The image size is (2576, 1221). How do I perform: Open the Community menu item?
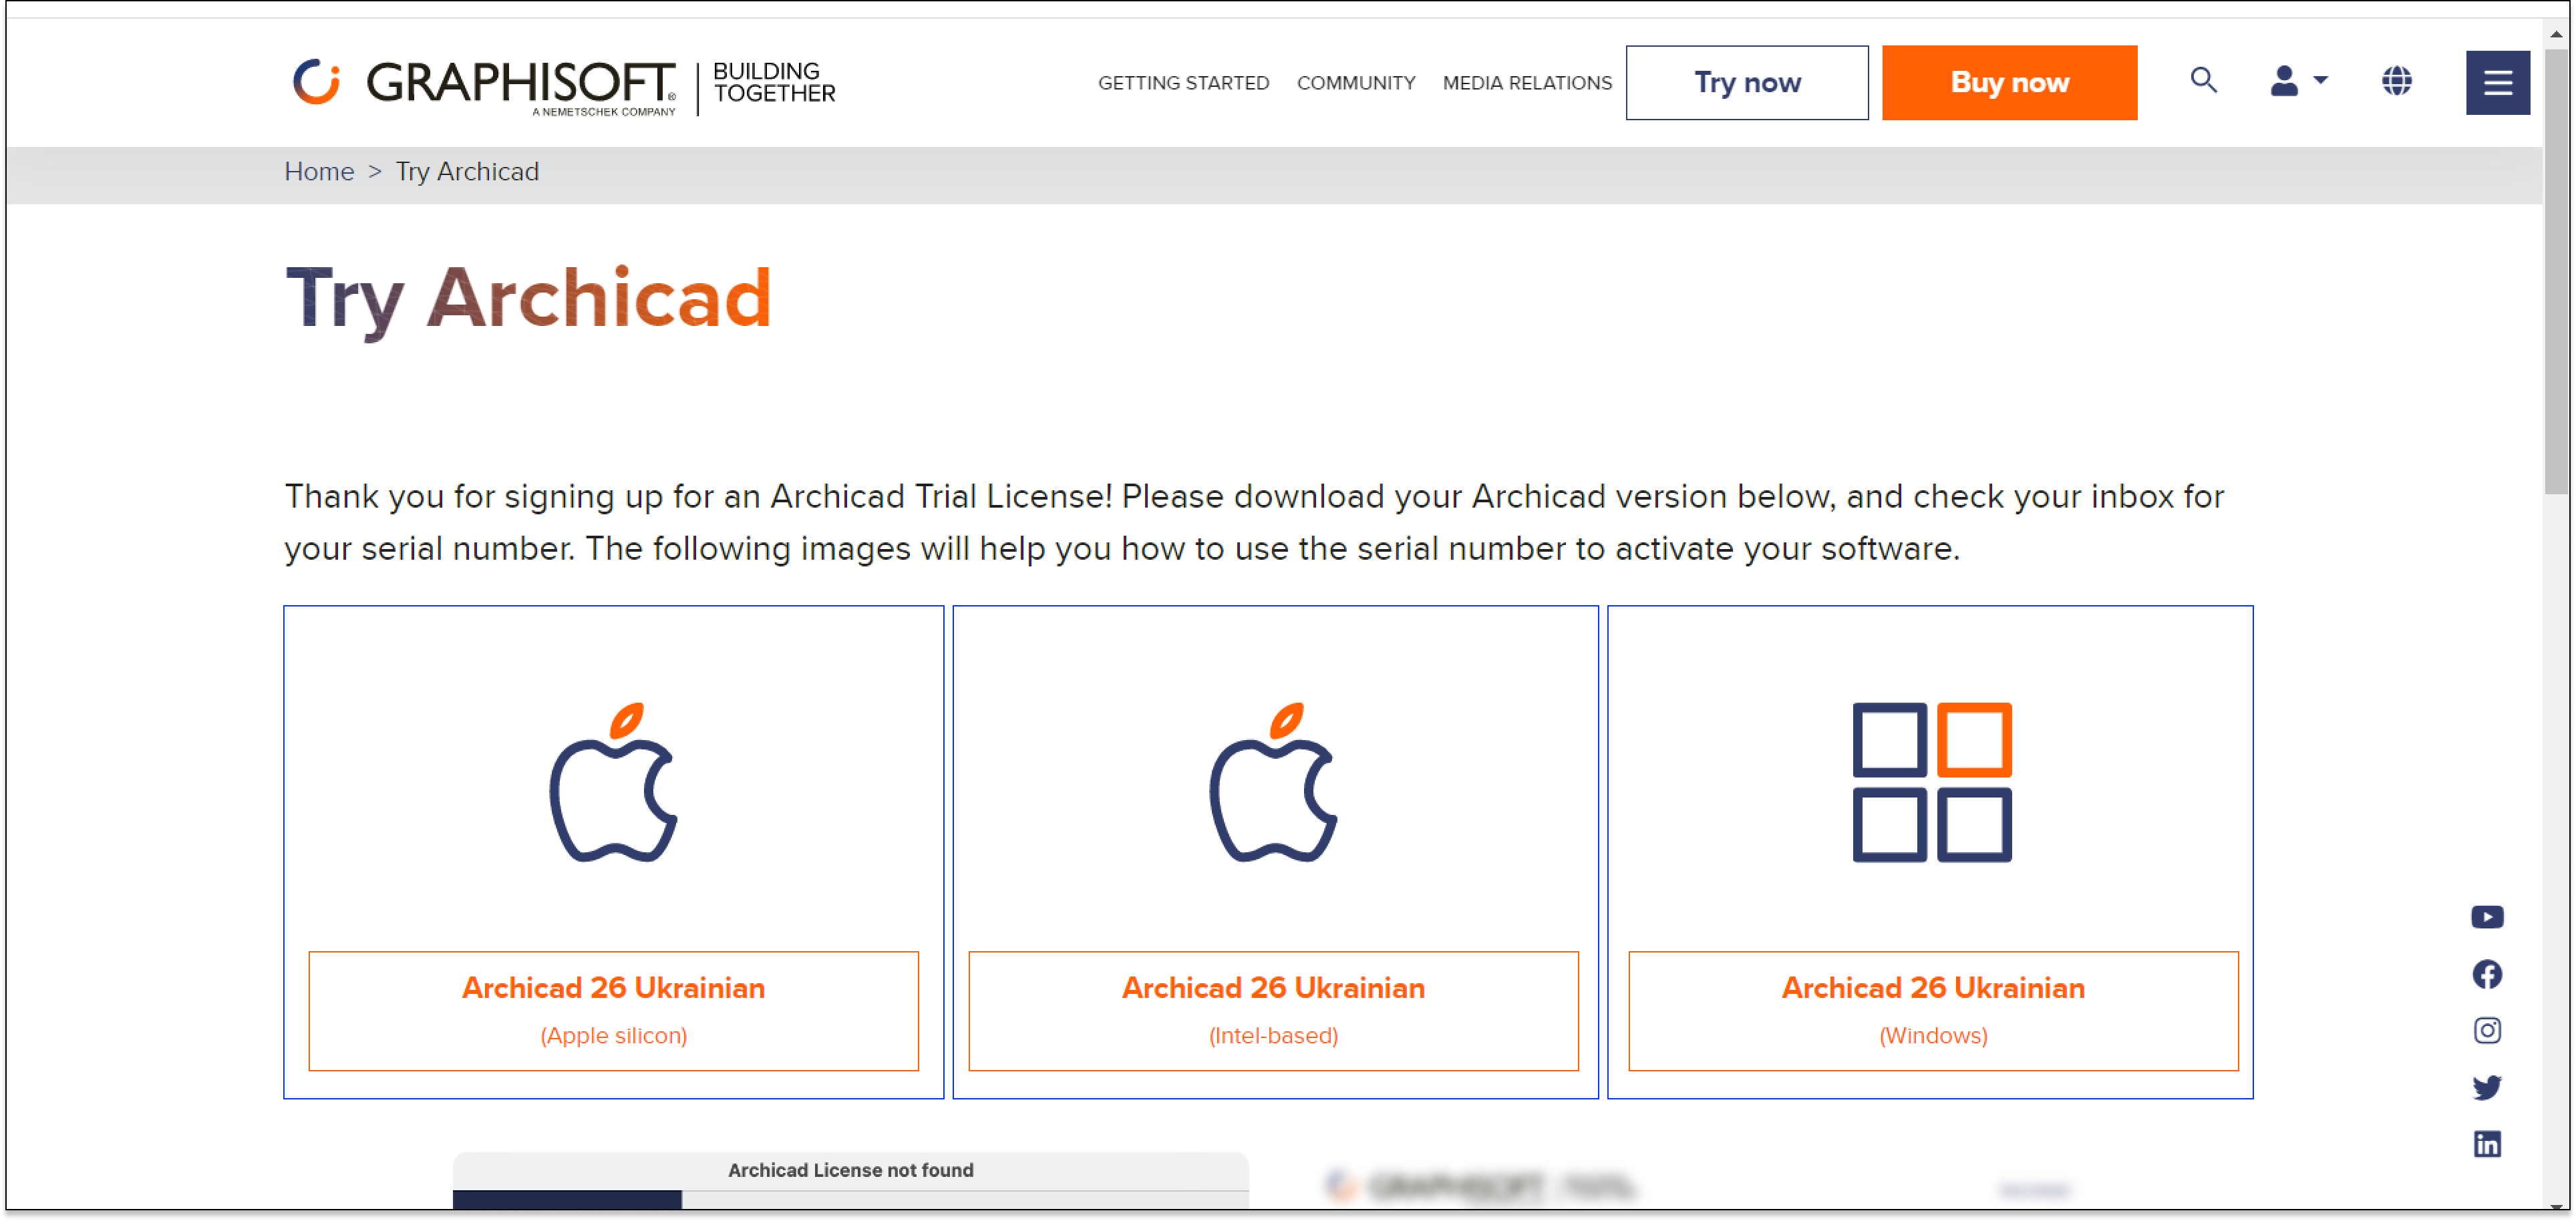(x=1355, y=83)
